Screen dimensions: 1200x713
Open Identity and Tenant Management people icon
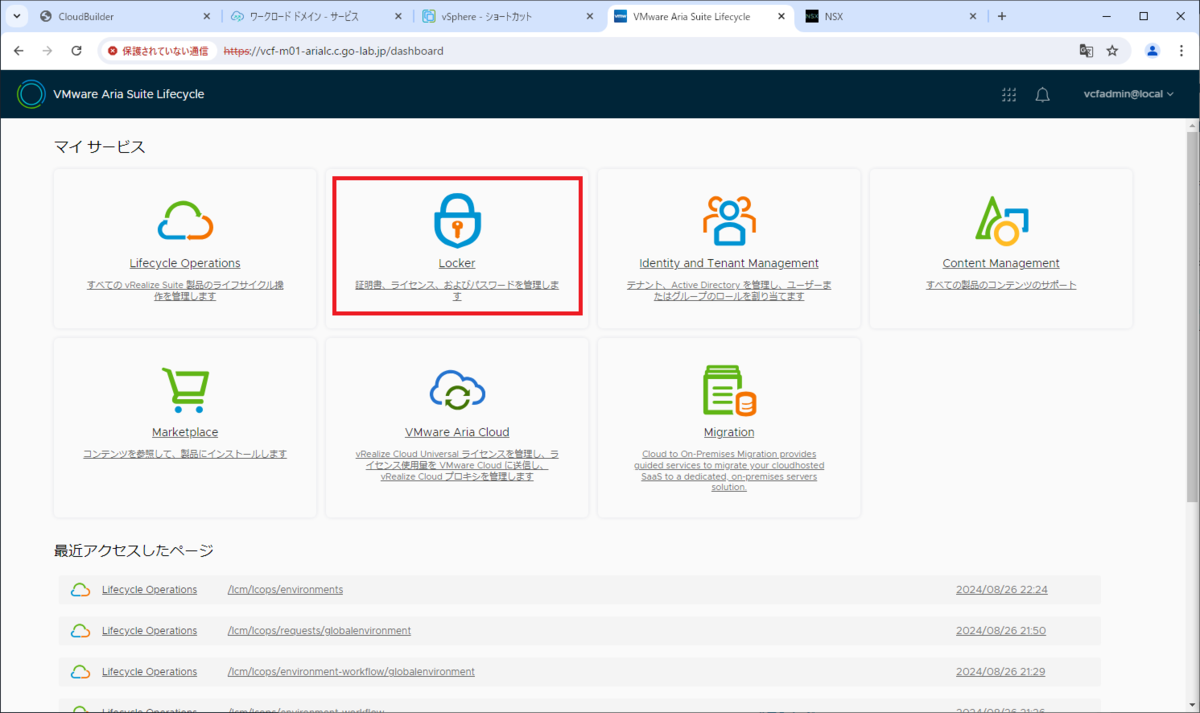(x=729, y=220)
